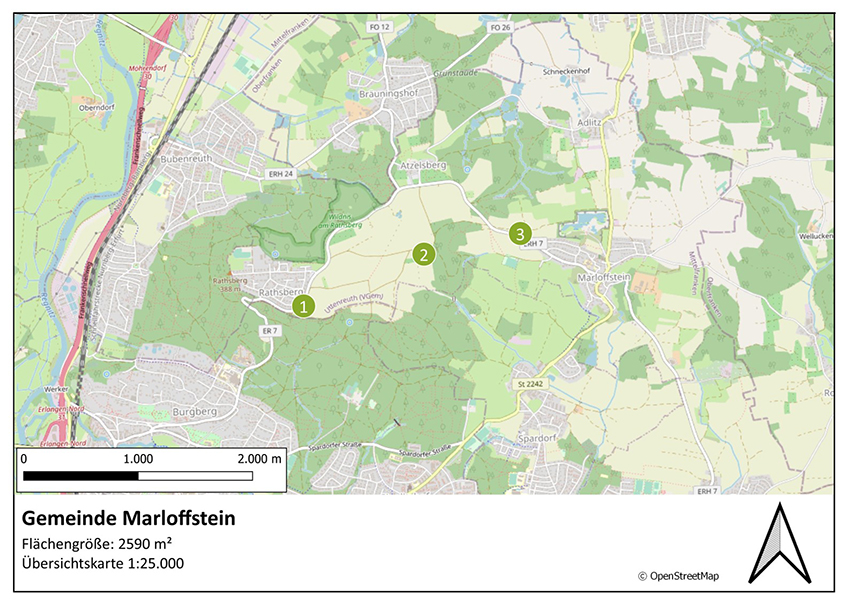Click the green marker numbered 3
850x601 pixels.
(520, 234)
